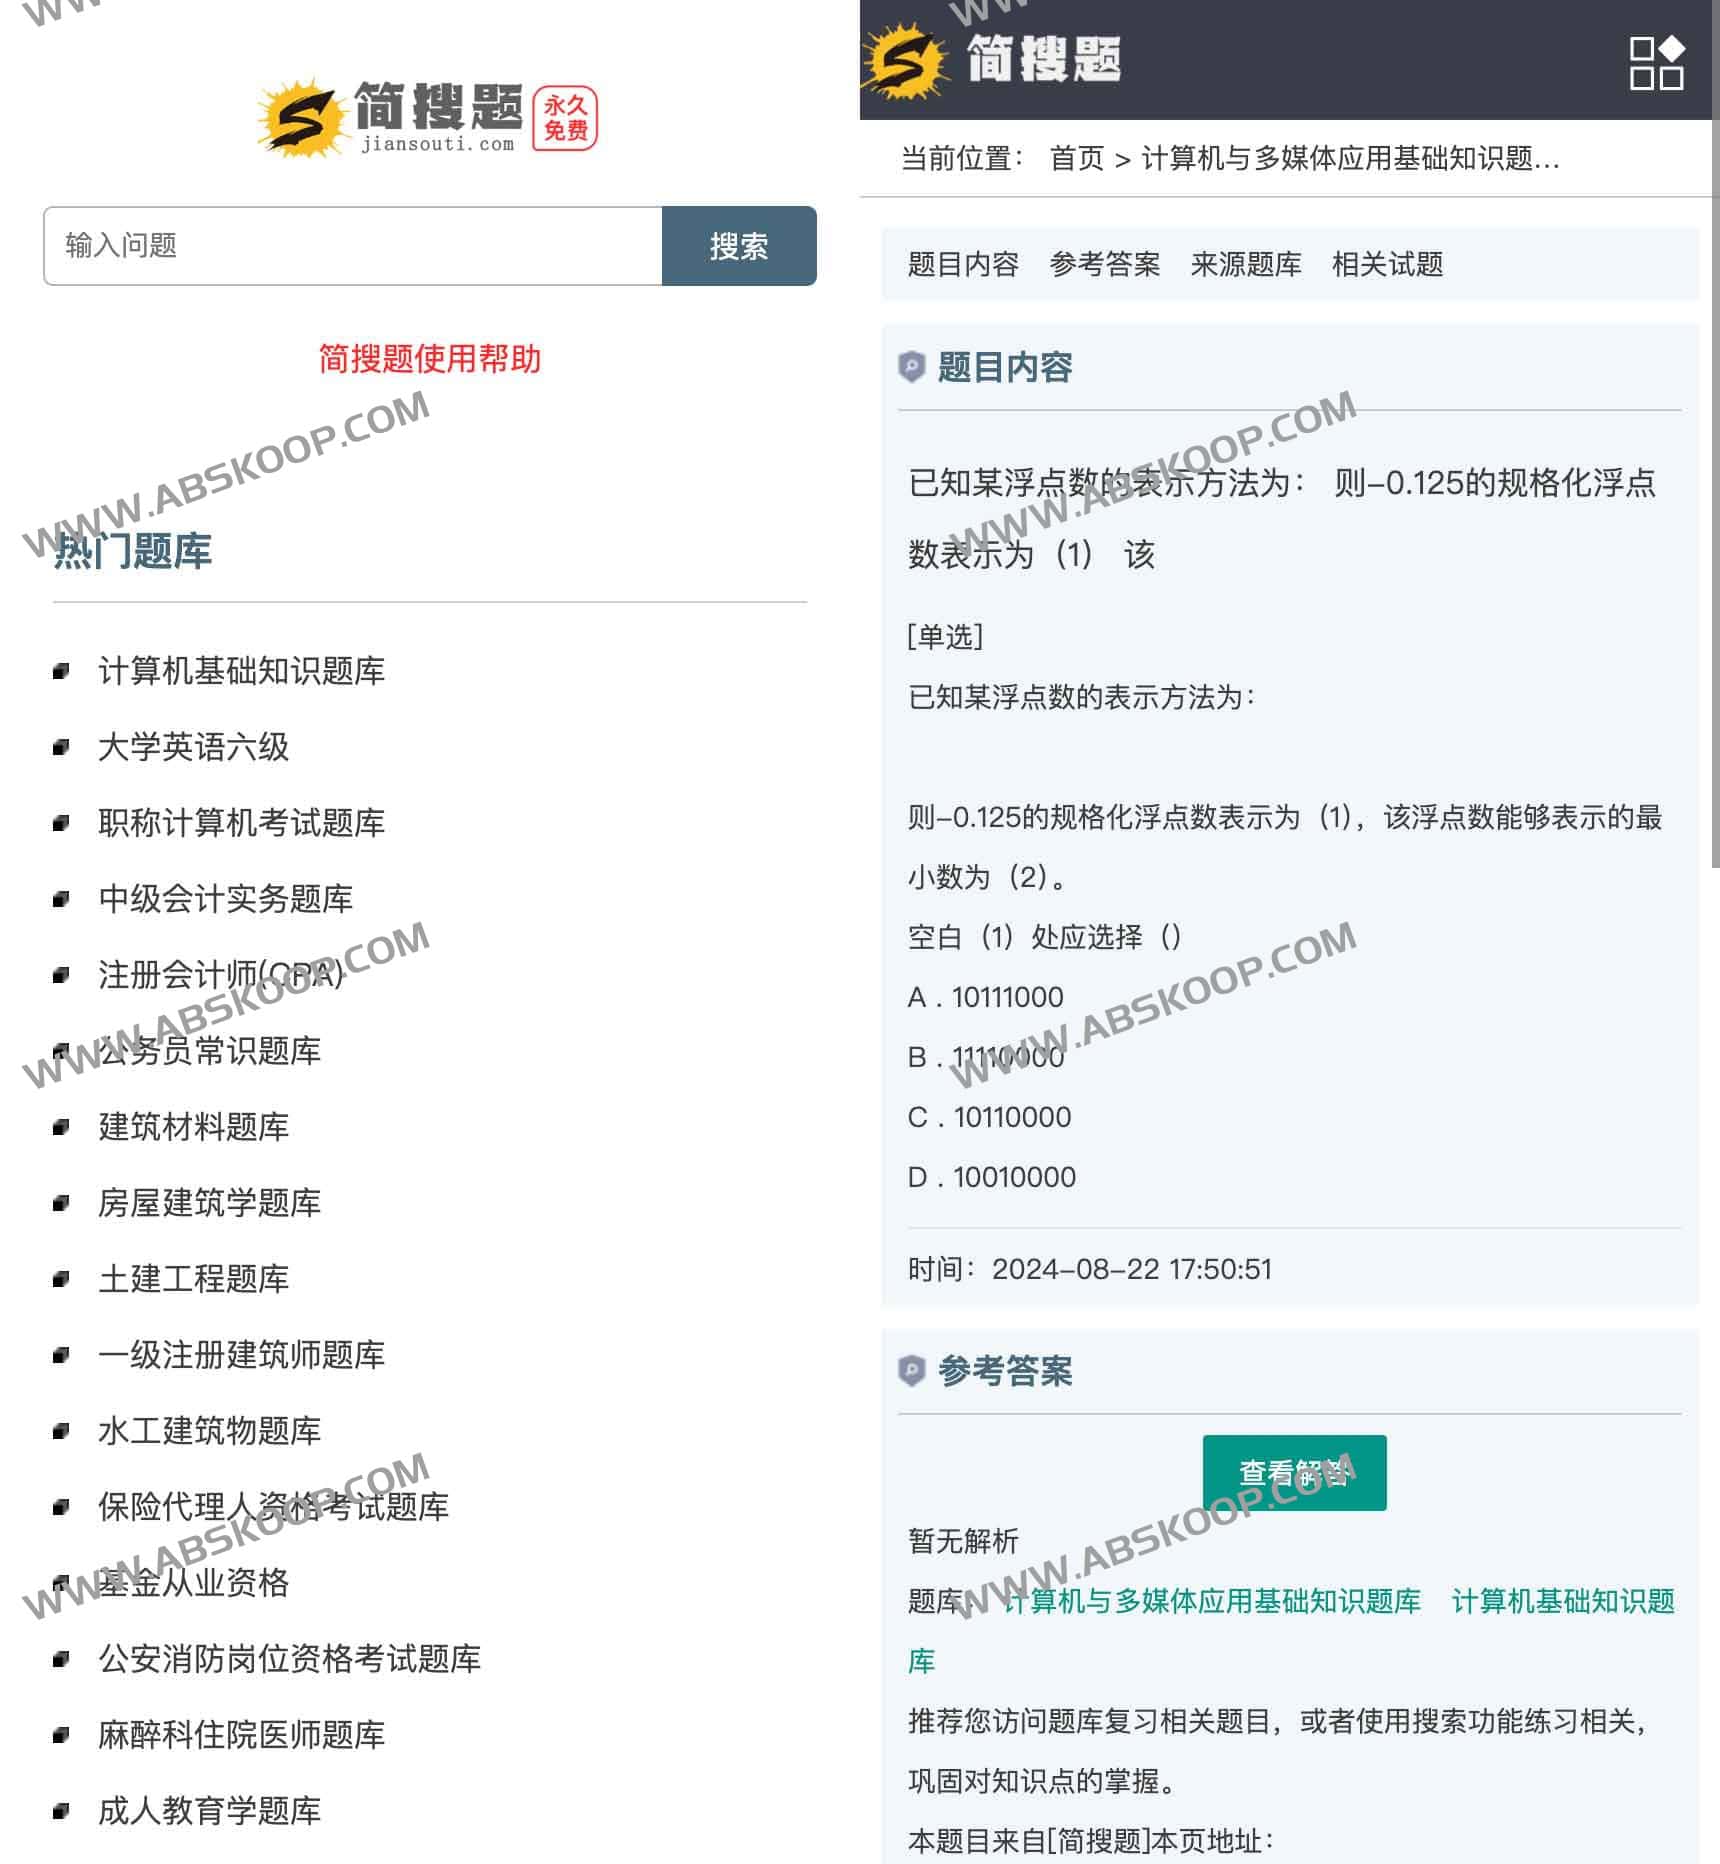Select answer option A . 10111000
Image resolution: width=1720 pixels, height=1864 pixels.
pyautogui.click(x=985, y=996)
